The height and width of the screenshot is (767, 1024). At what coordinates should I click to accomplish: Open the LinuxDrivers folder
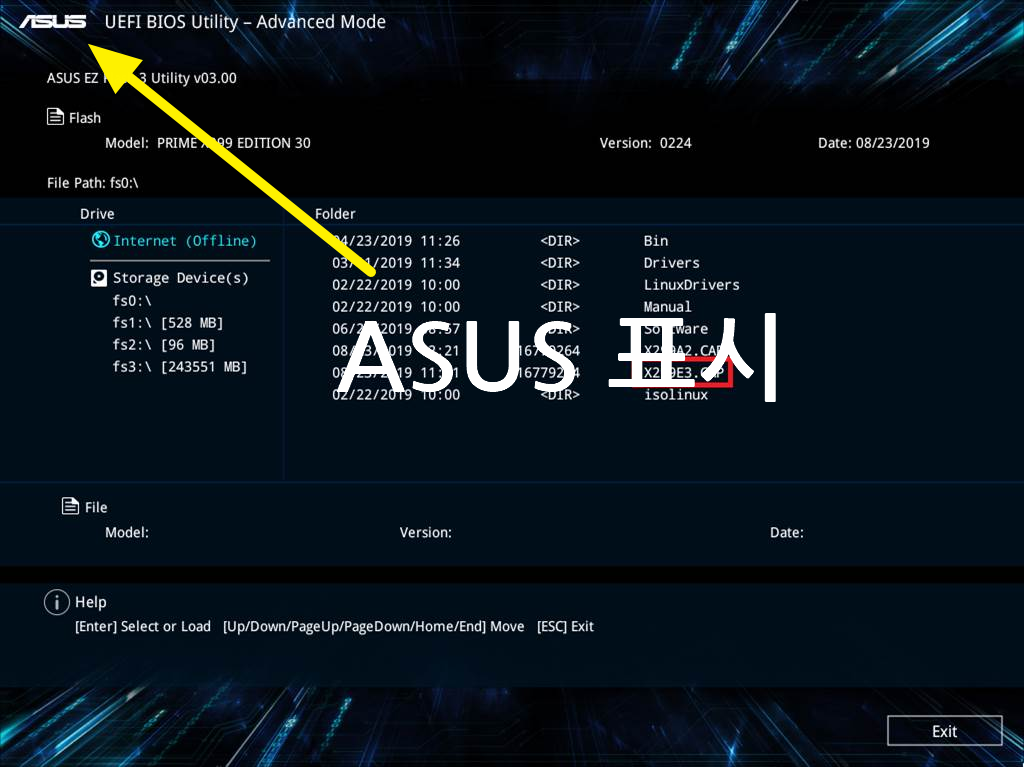(690, 284)
